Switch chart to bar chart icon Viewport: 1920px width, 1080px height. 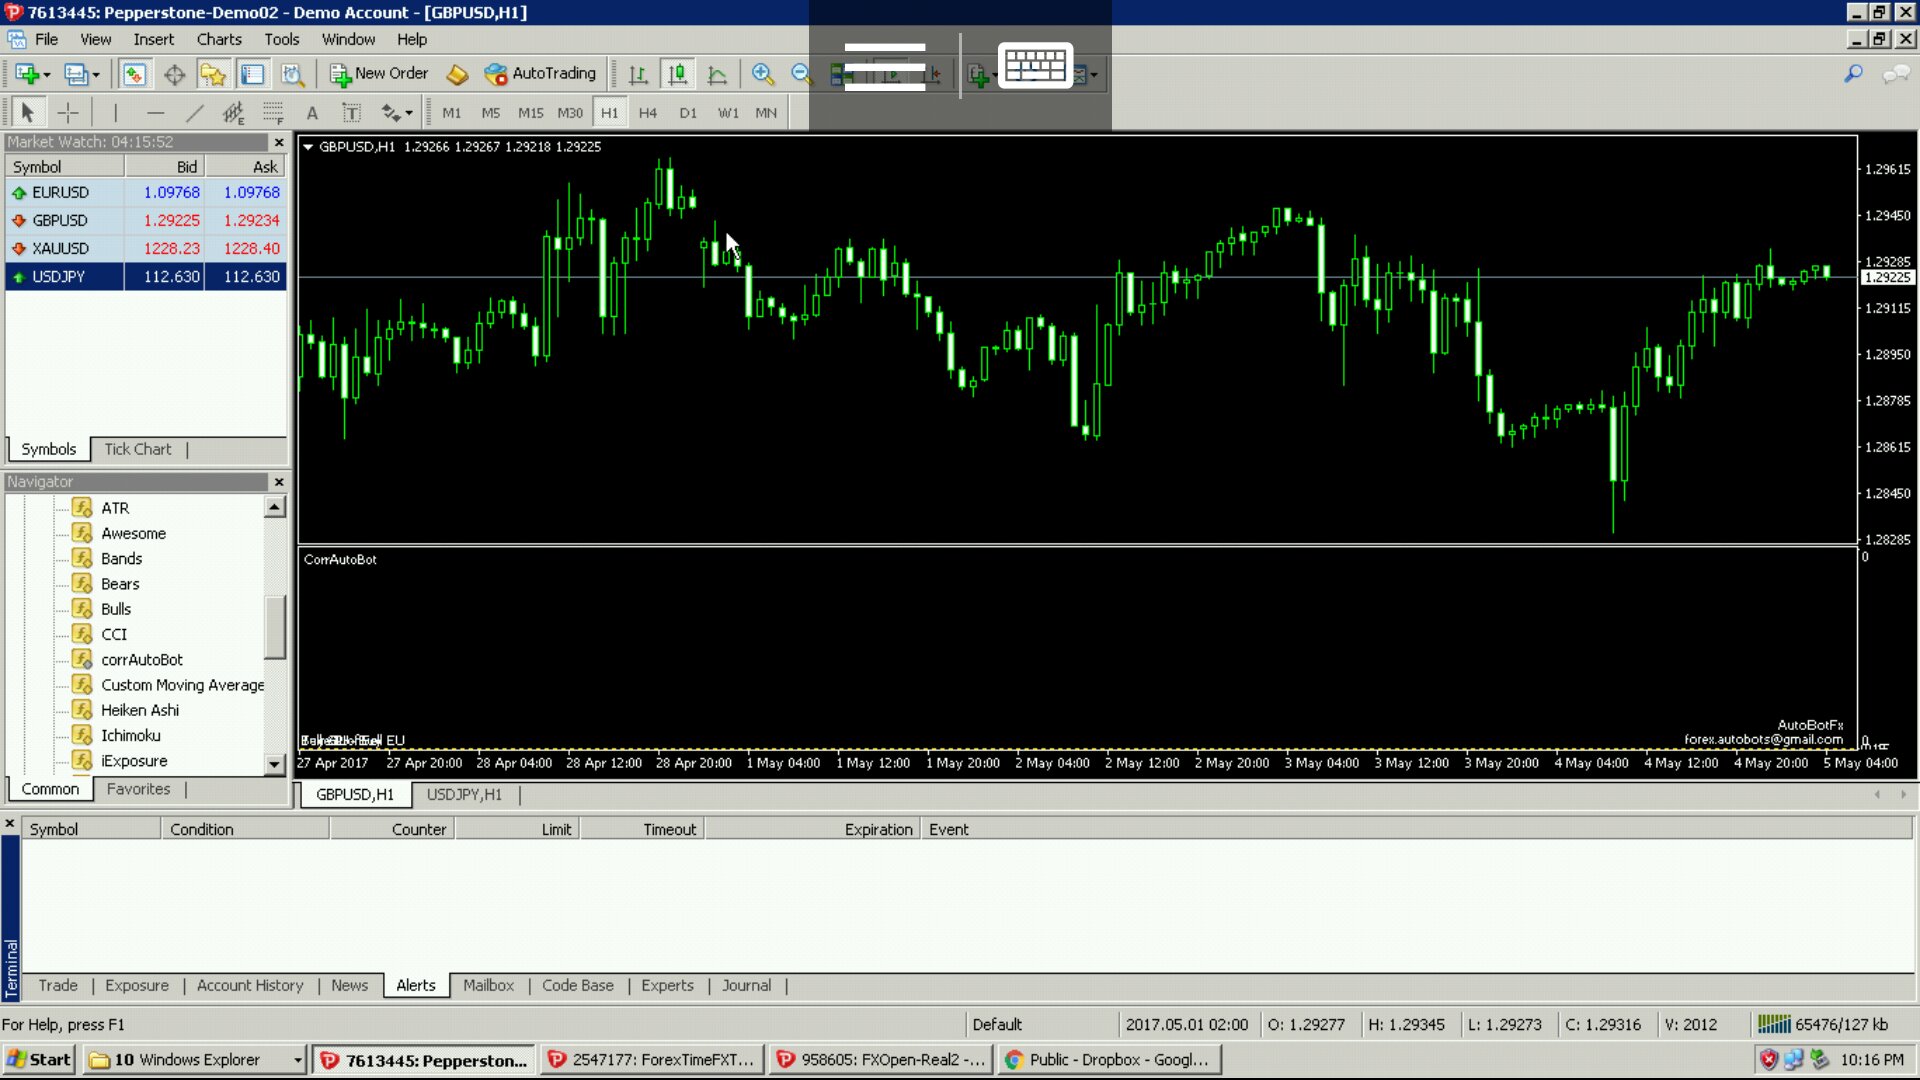click(x=638, y=74)
